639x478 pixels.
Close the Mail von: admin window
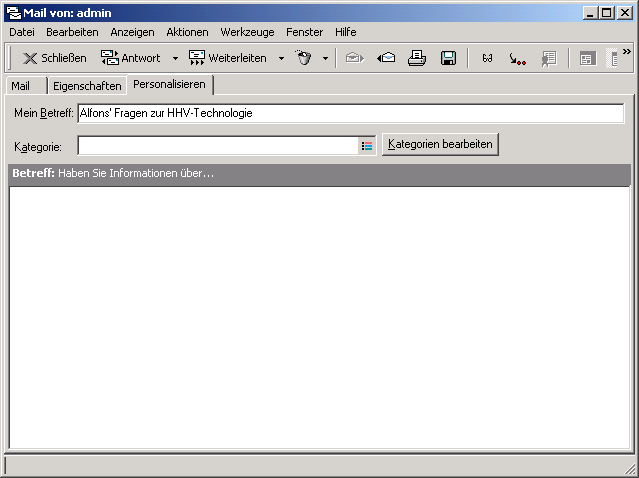click(x=624, y=13)
